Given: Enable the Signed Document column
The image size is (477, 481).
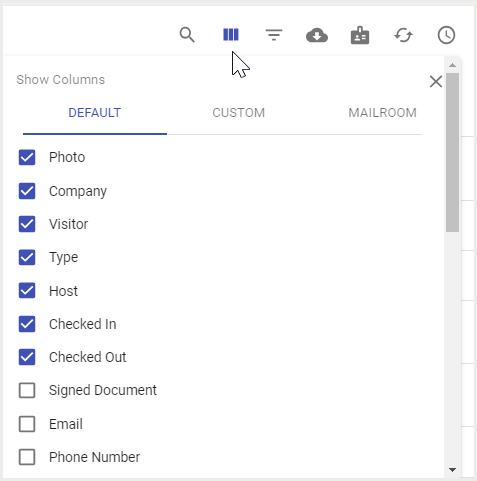Looking at the screenshot, I should (x=27, y=390).
